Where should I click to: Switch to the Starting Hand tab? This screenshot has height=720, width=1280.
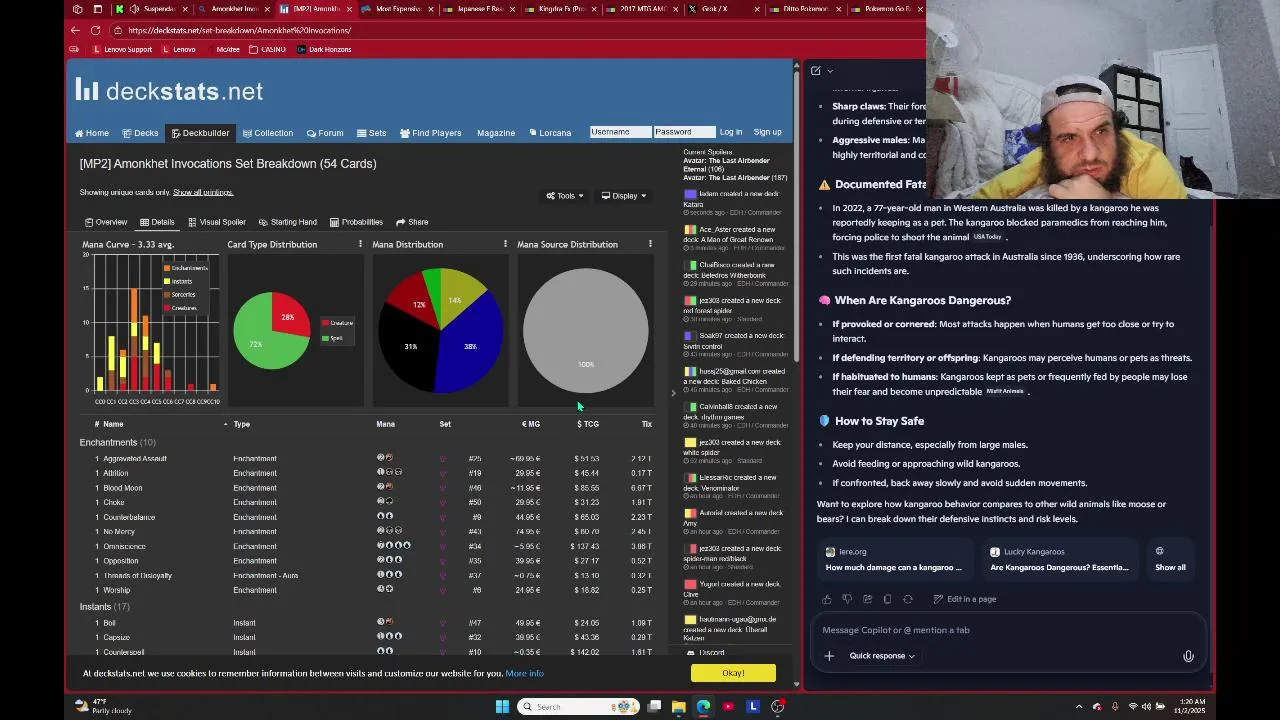point(287,222)
